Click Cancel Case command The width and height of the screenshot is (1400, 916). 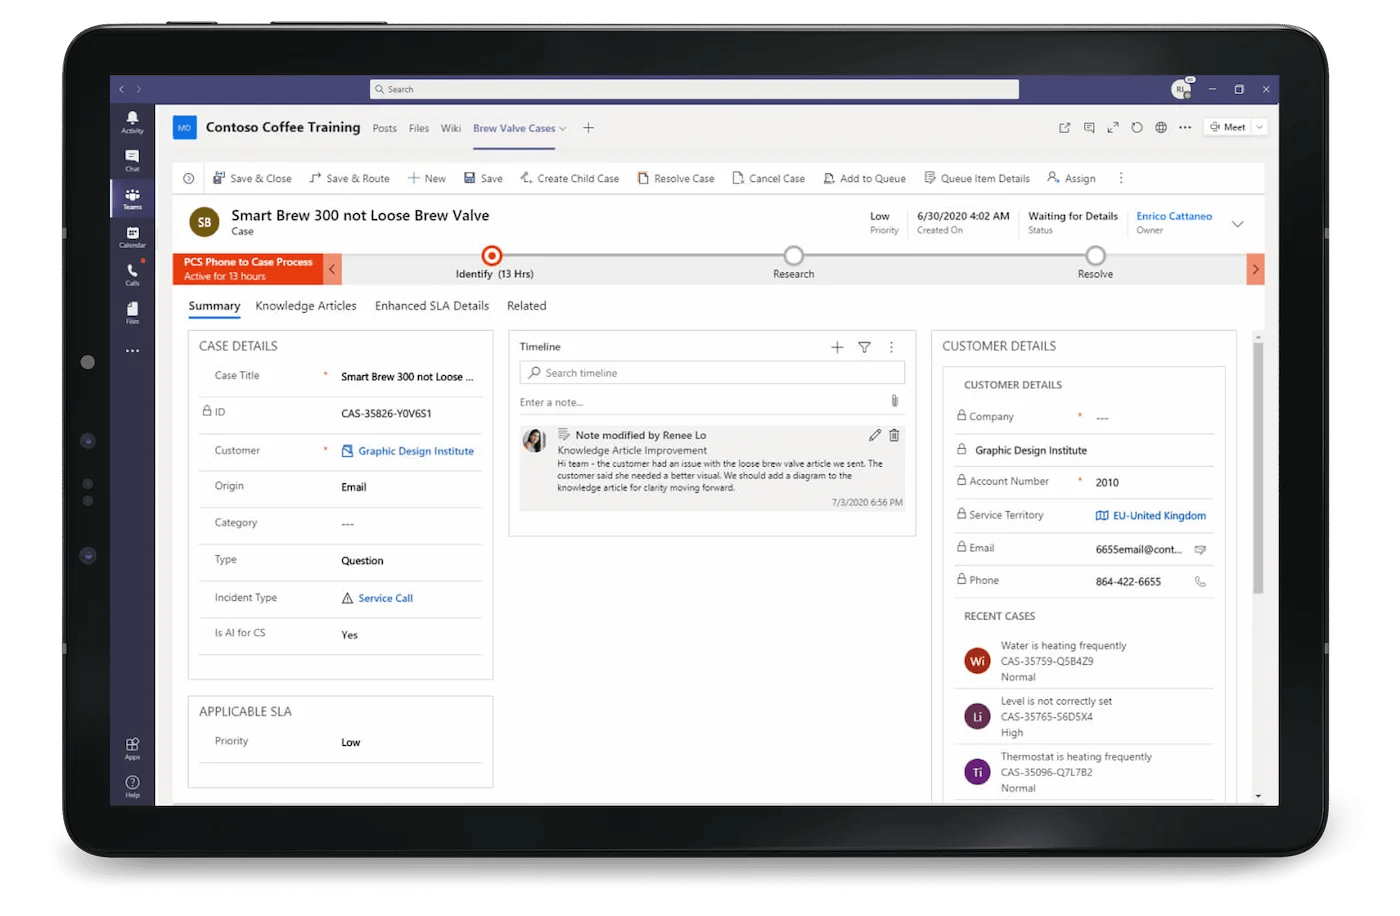click(768, 178)
